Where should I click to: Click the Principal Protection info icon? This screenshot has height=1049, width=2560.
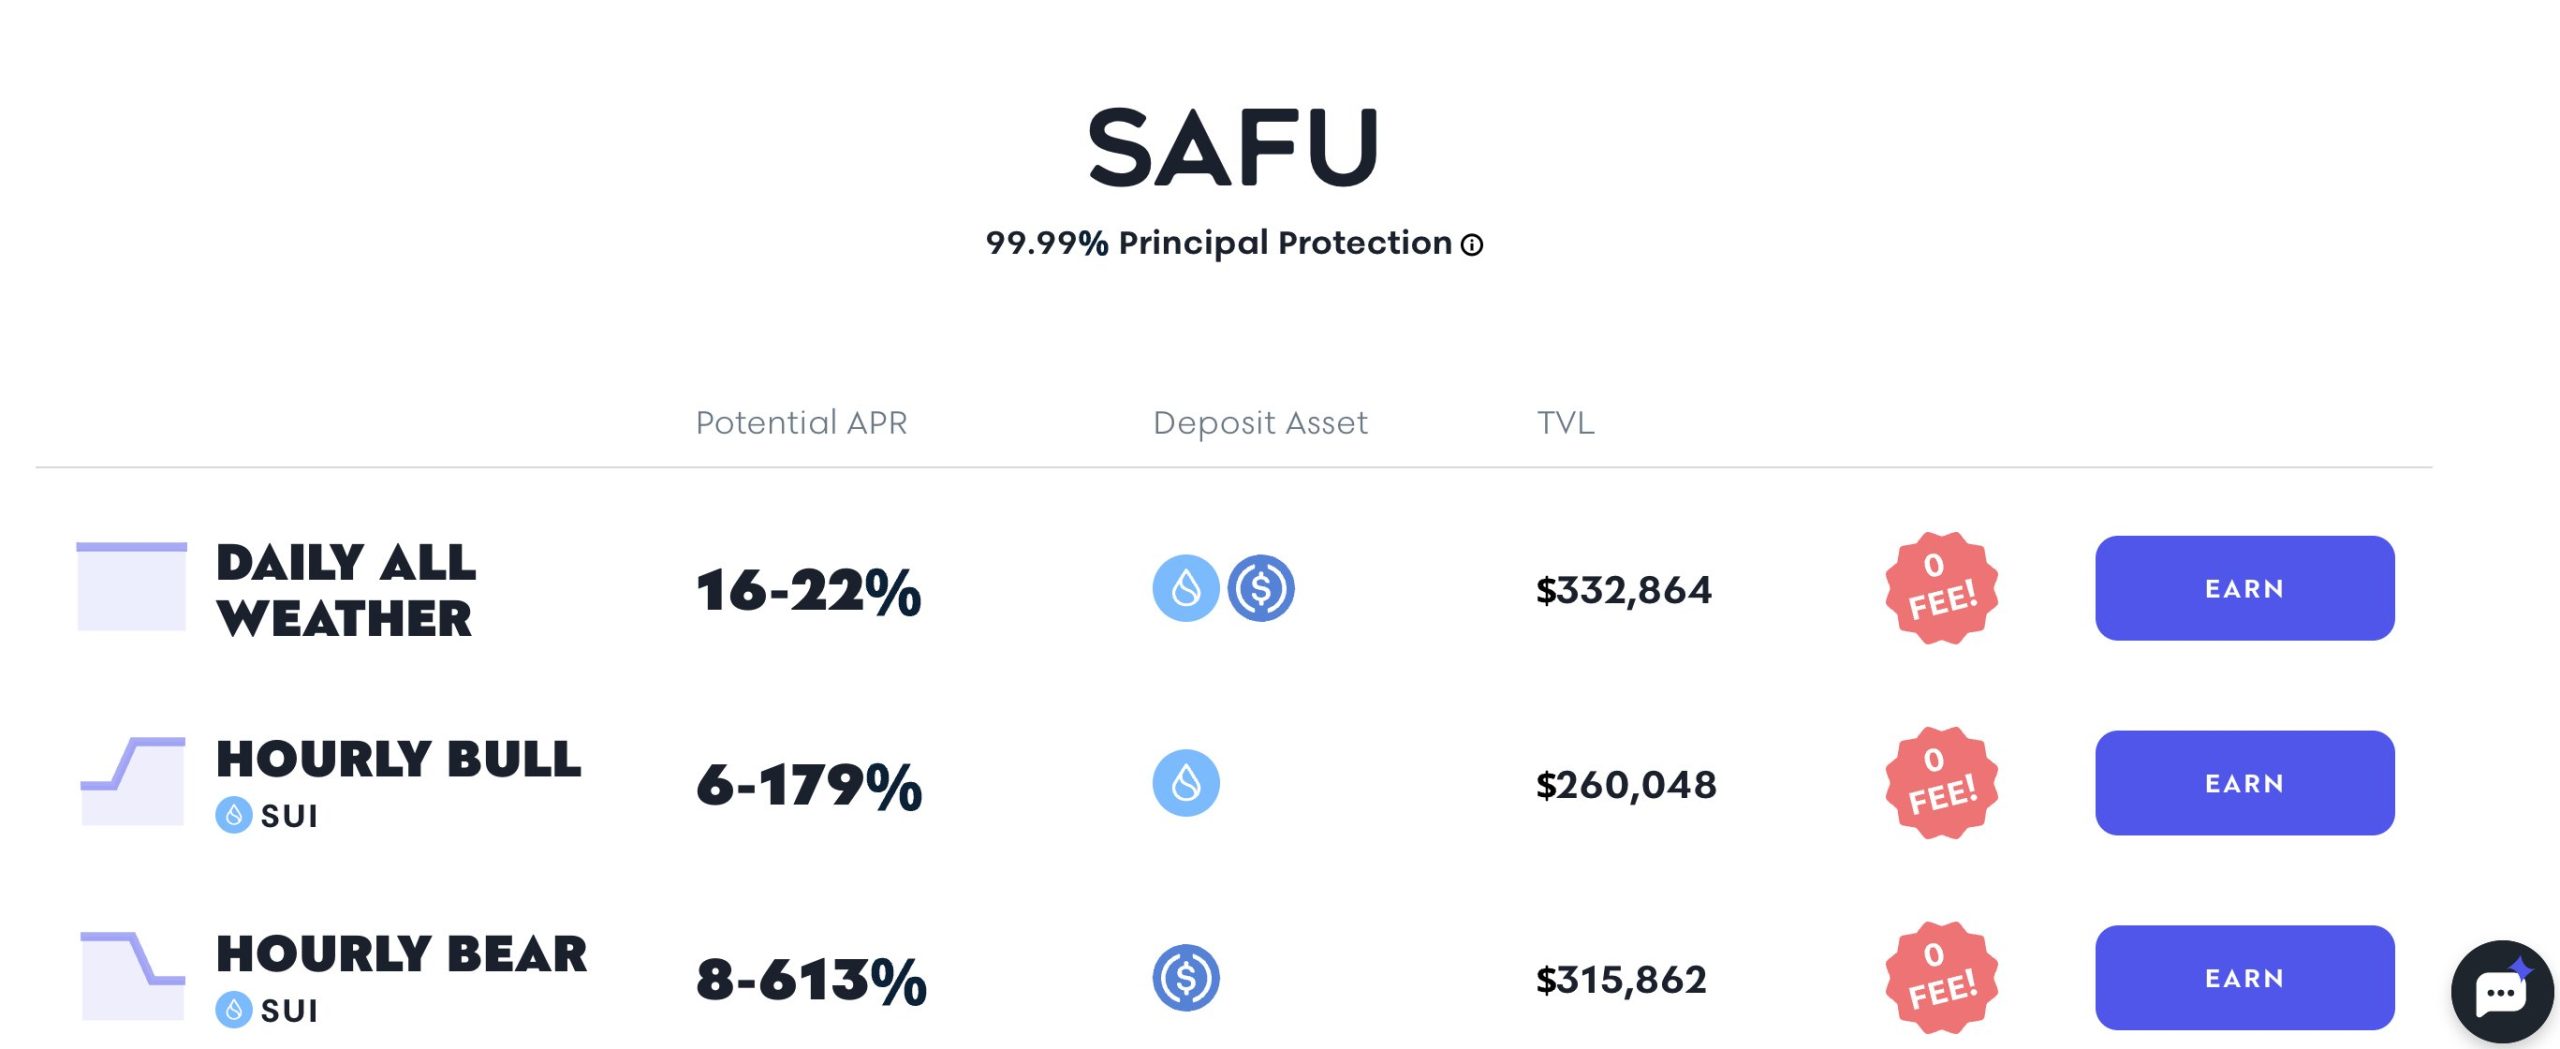tap(1472, 245)
